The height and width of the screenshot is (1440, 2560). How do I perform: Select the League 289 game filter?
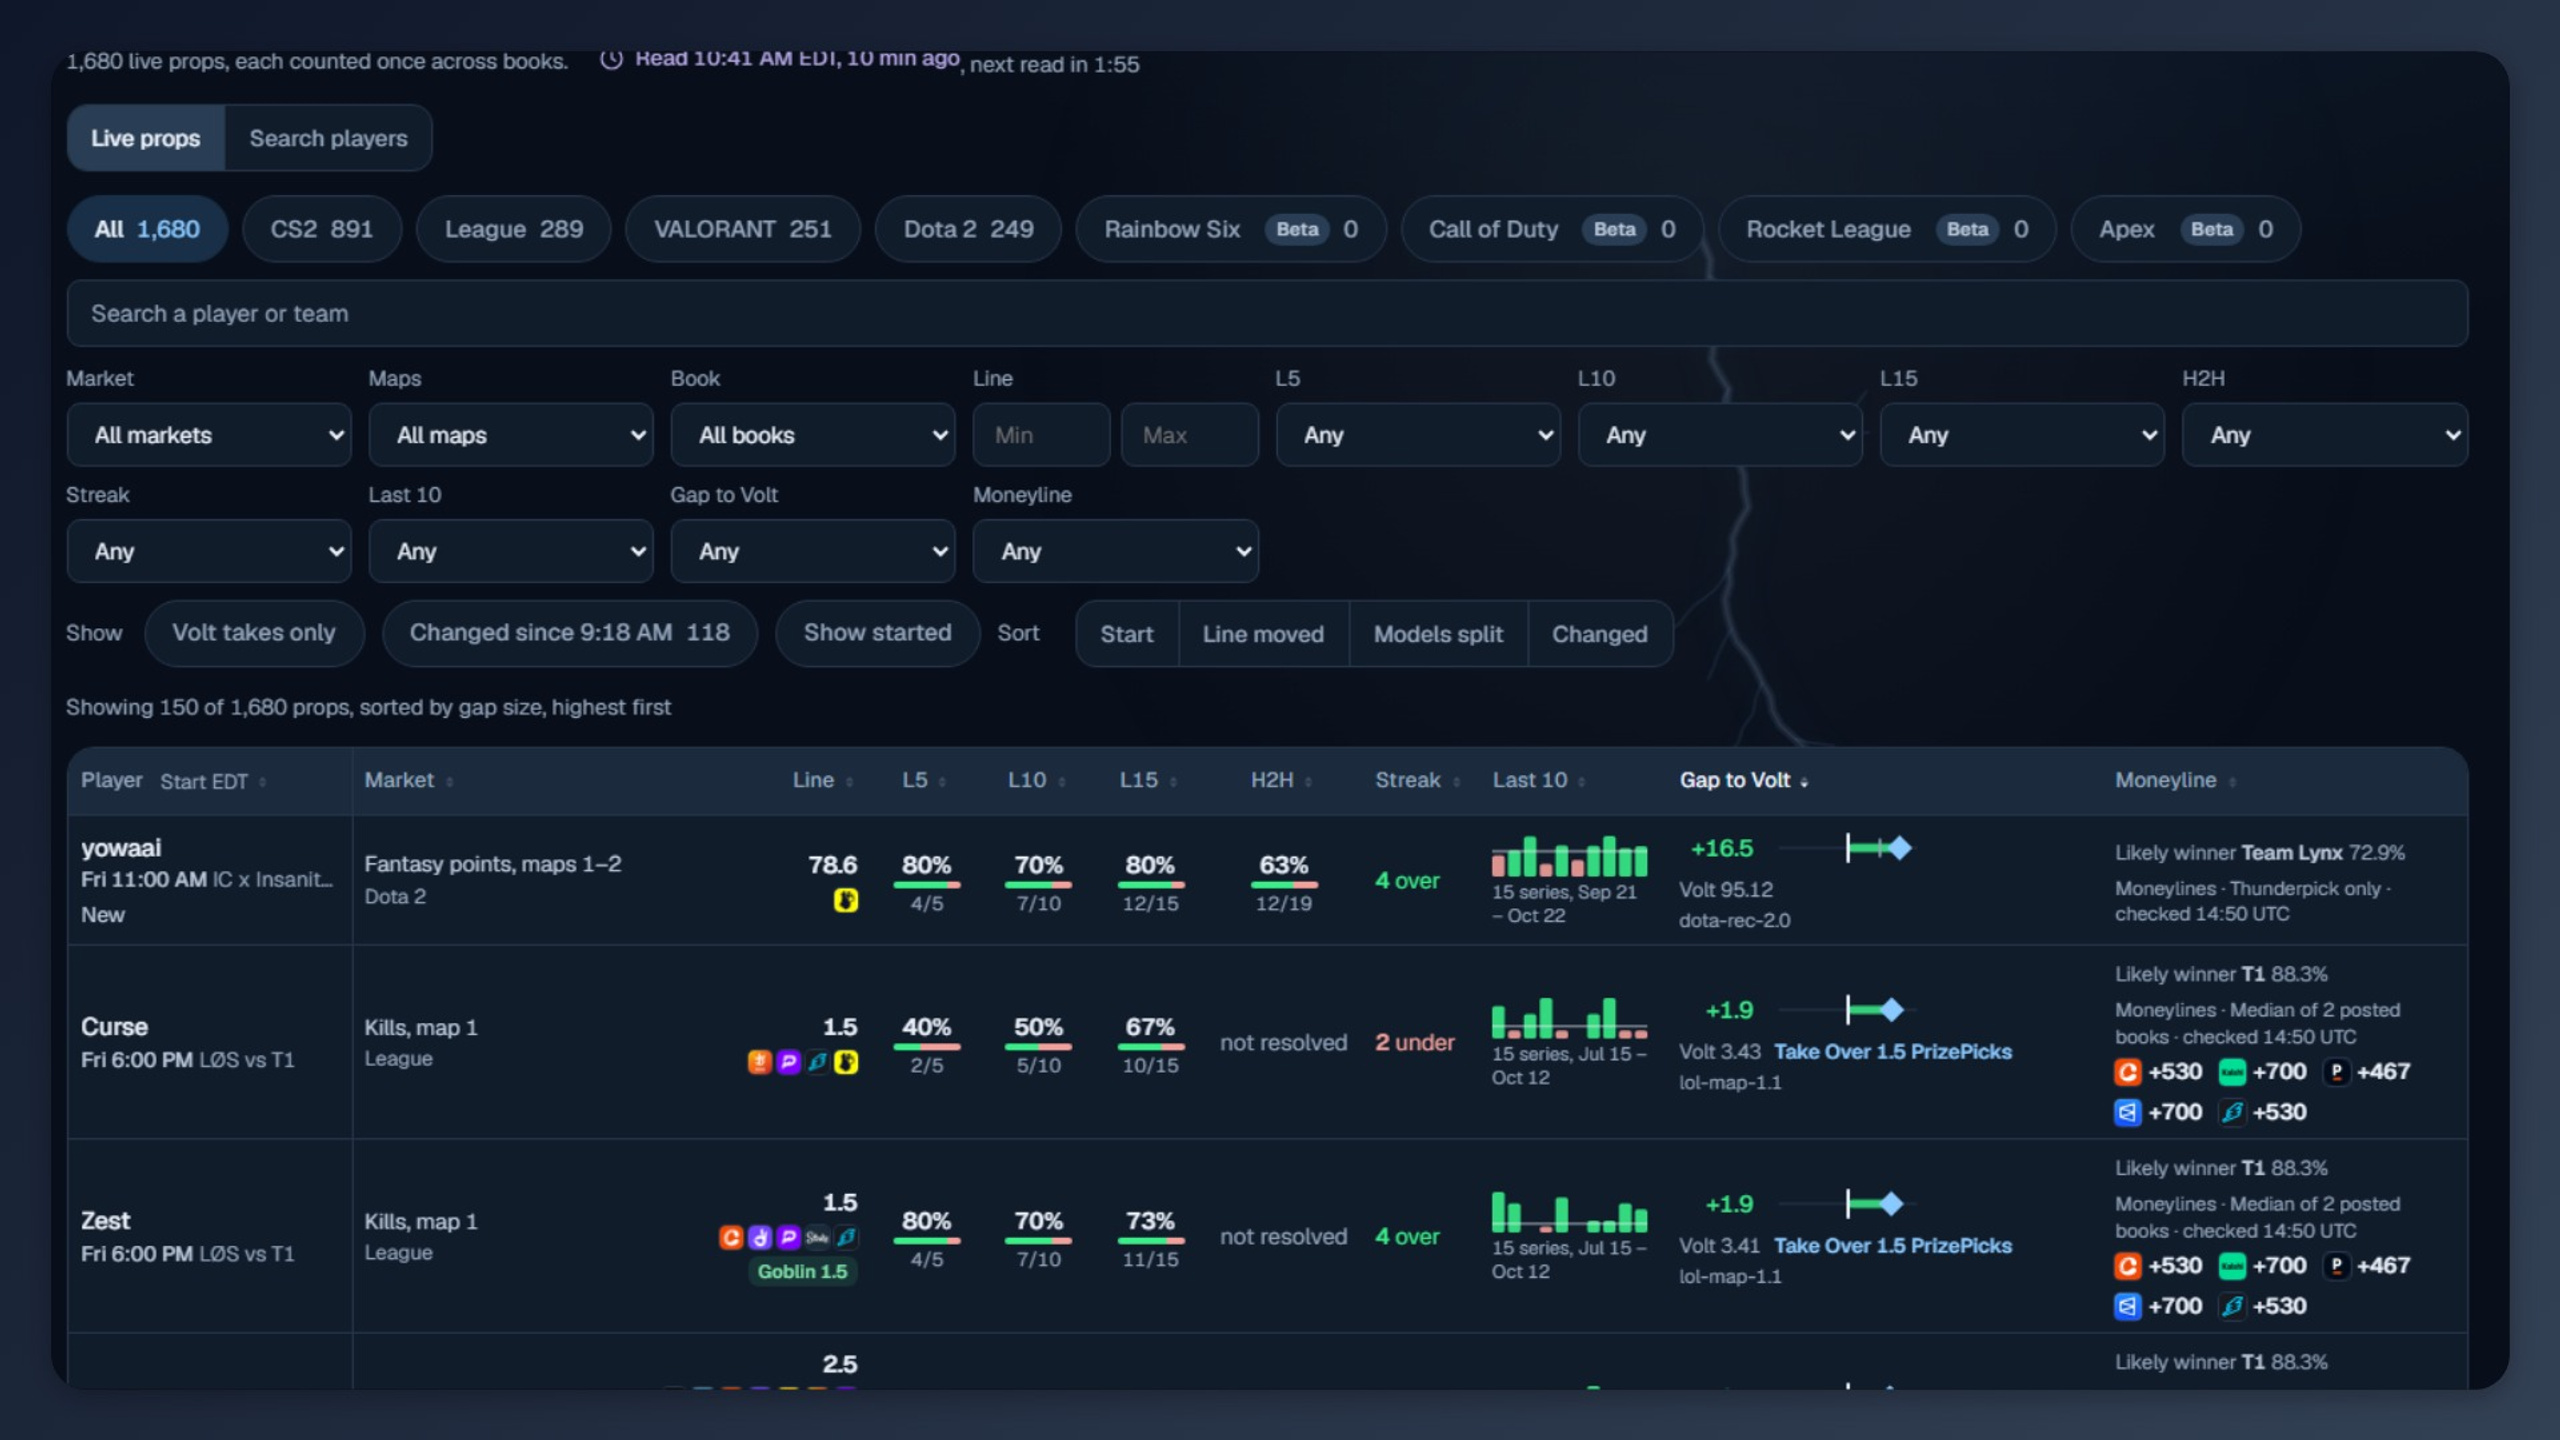coord(514,229)
